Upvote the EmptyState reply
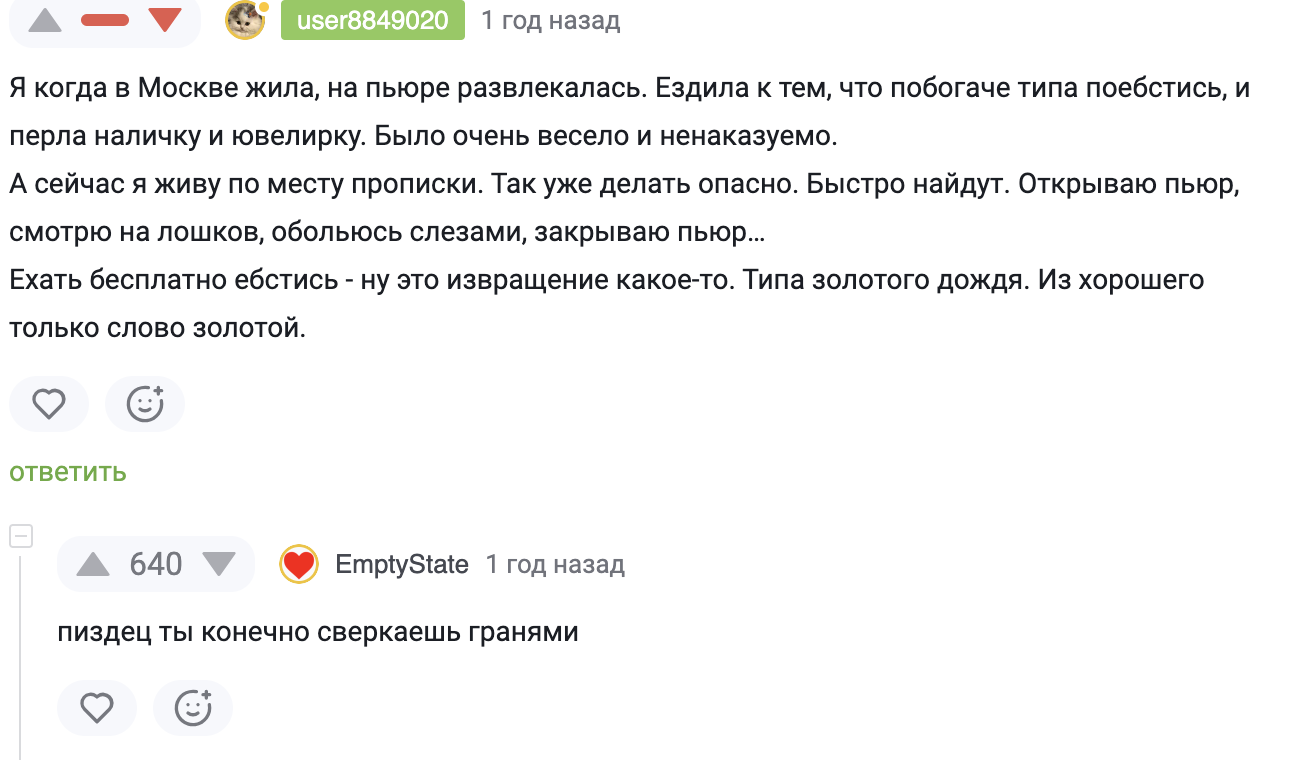This screenshot has height=760, width=1290. tap(93, 565)
